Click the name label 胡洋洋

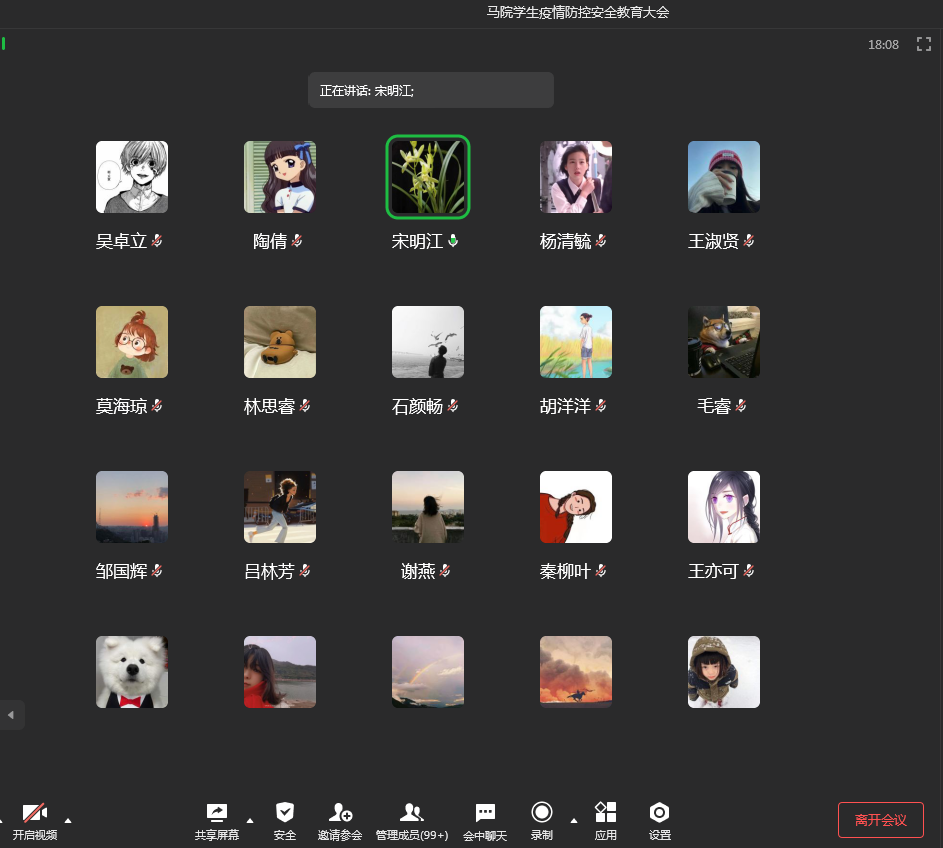[x=565, y=407]
